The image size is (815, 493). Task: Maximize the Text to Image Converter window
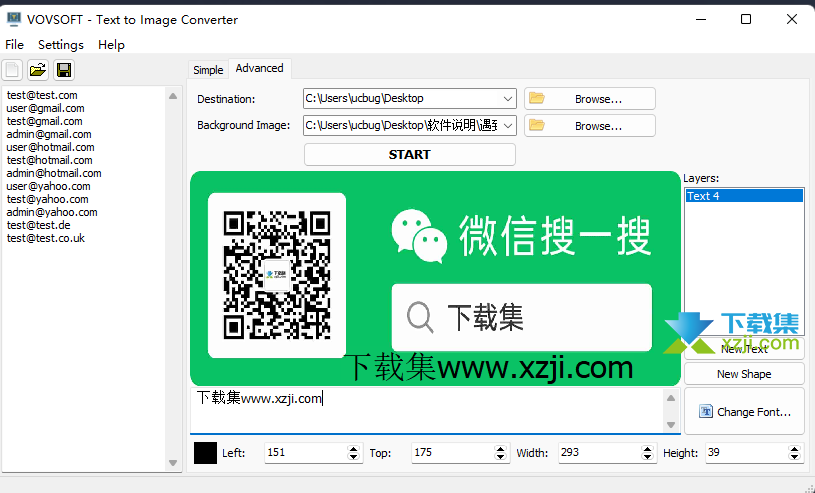tap(746, 19)
